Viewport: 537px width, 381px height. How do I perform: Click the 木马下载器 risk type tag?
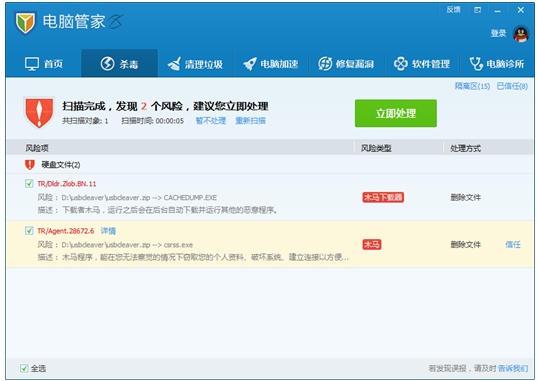(383, 197)
